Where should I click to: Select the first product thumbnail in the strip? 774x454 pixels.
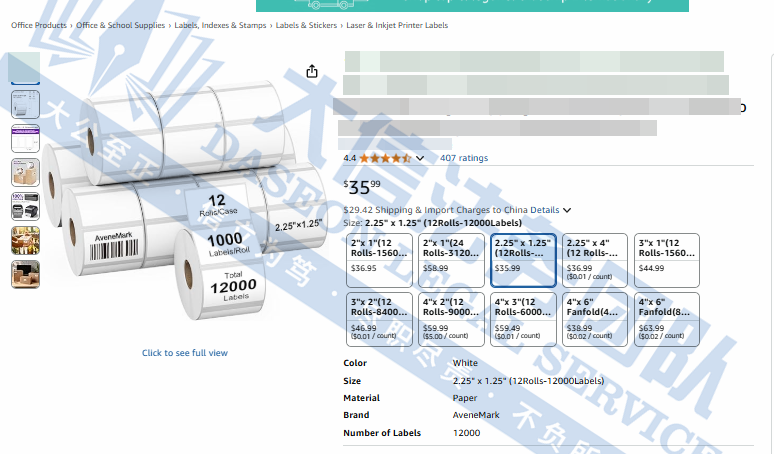(24, 69)
